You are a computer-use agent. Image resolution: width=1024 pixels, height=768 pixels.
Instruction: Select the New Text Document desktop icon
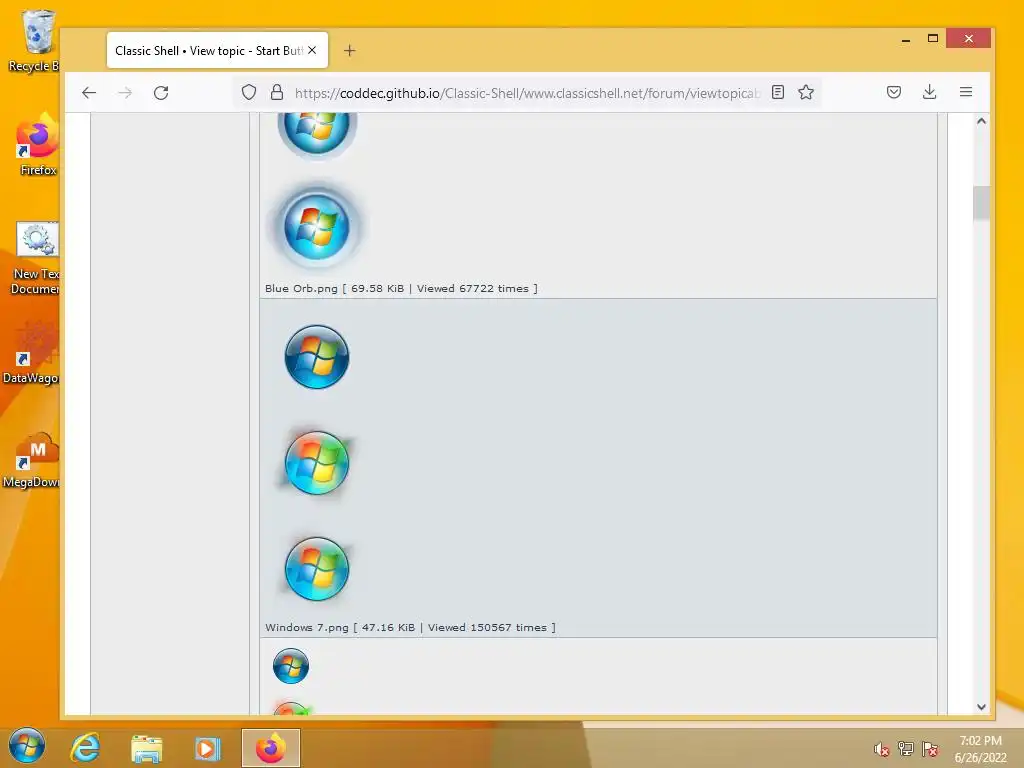35,259
